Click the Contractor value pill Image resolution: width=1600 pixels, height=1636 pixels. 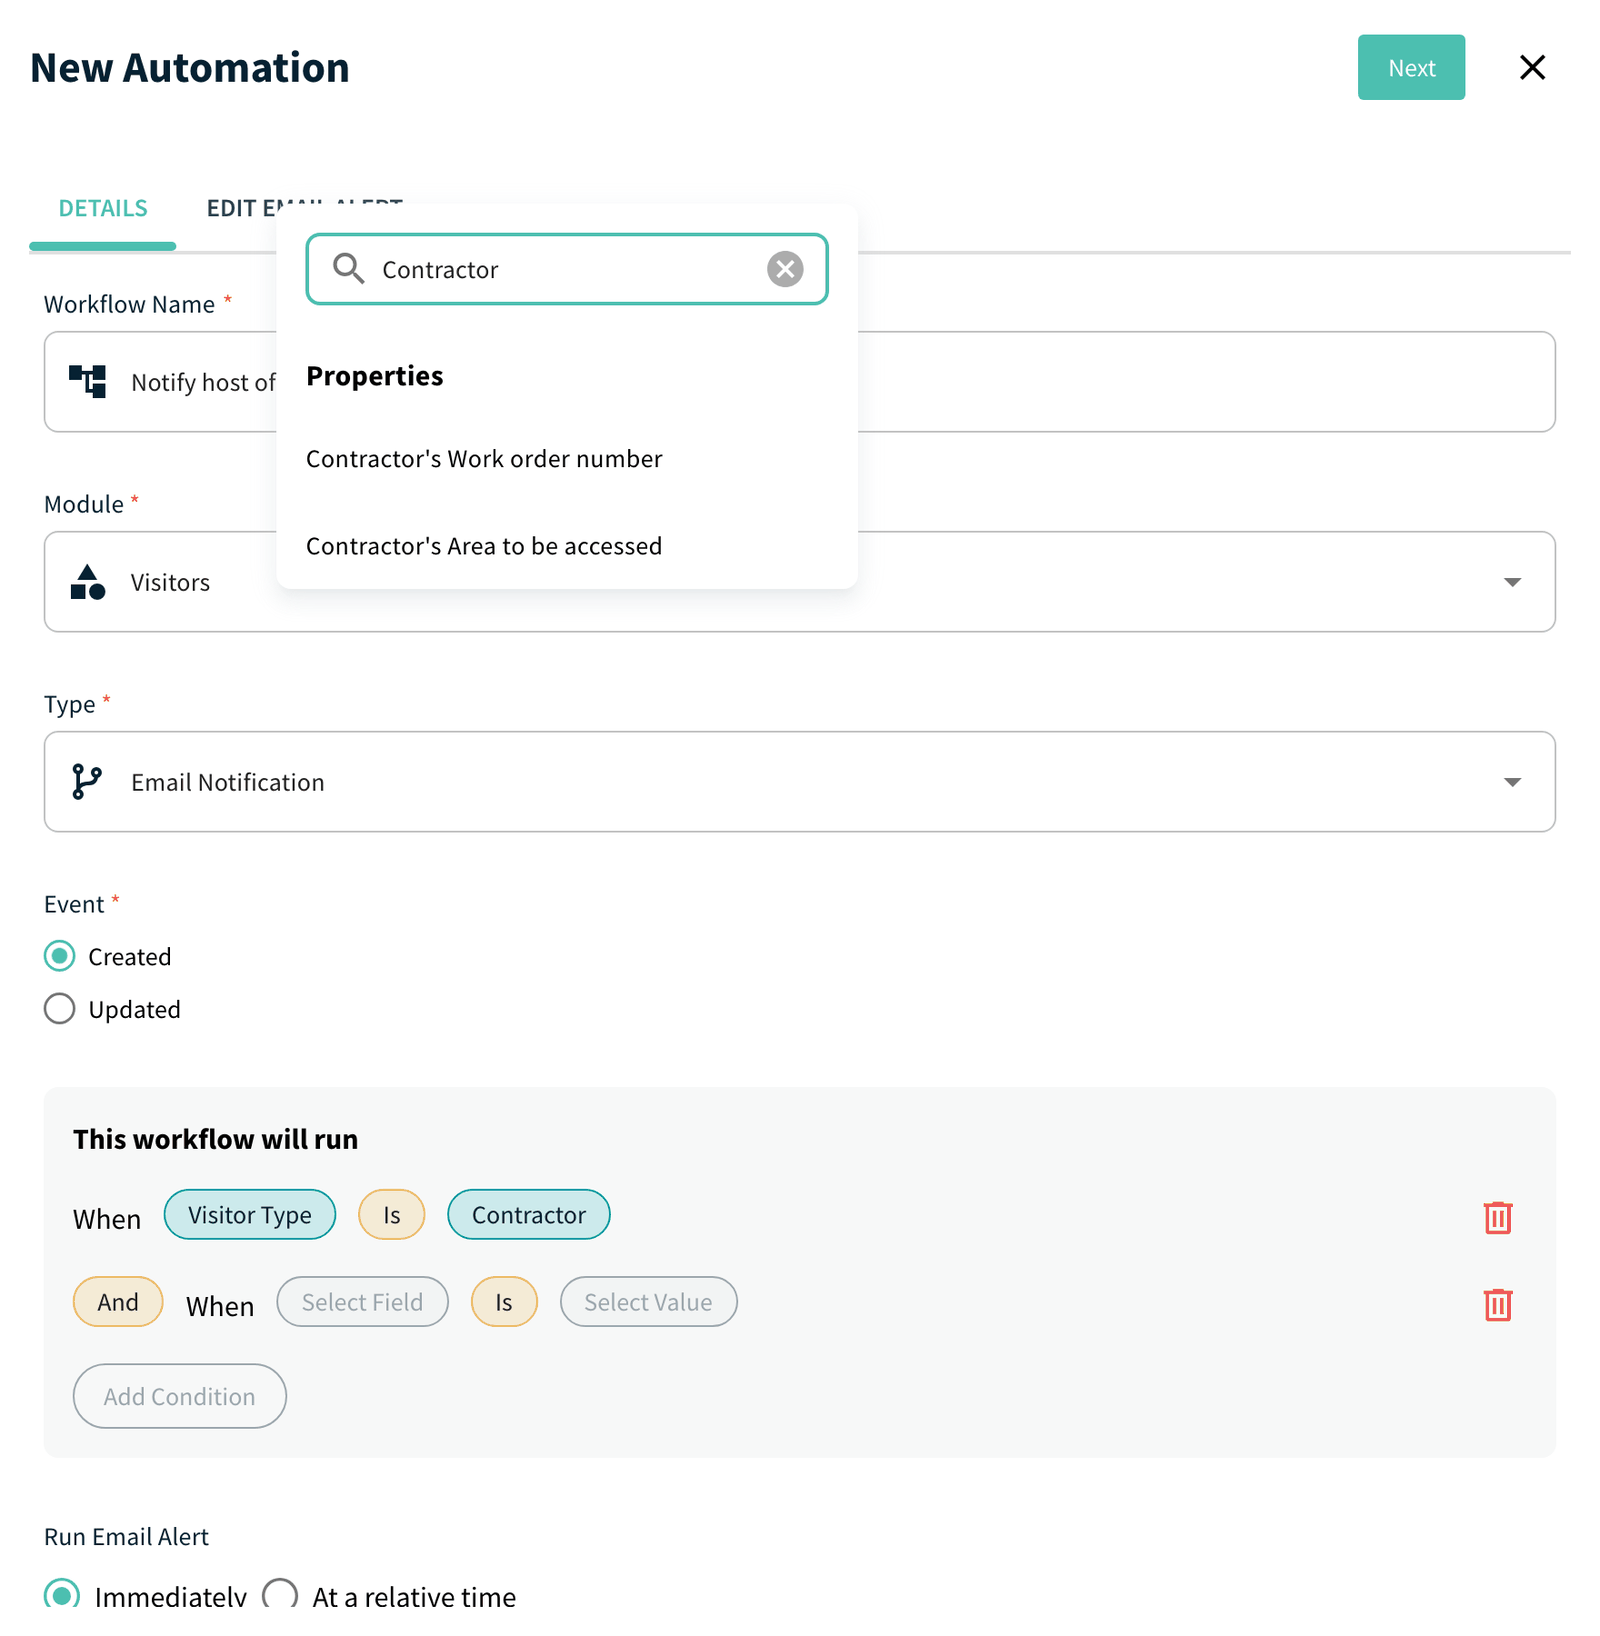(529, 1215)
